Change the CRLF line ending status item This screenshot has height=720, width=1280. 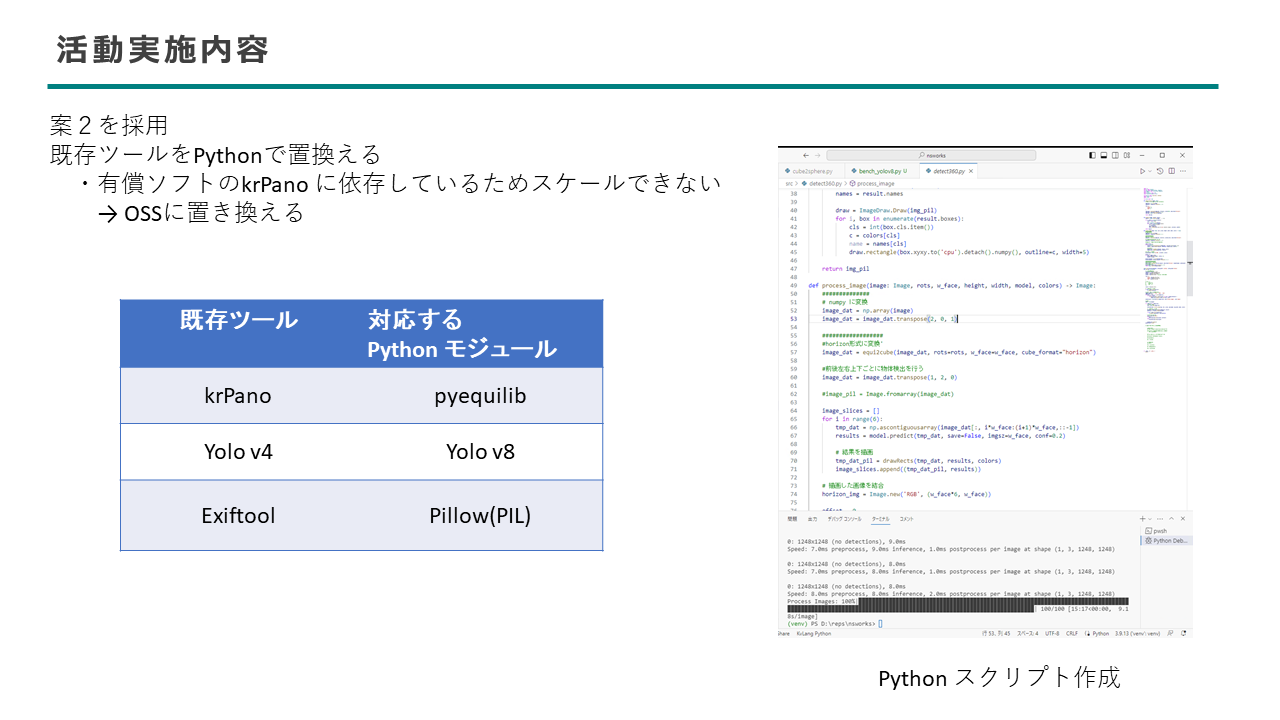coord(1072,633)
